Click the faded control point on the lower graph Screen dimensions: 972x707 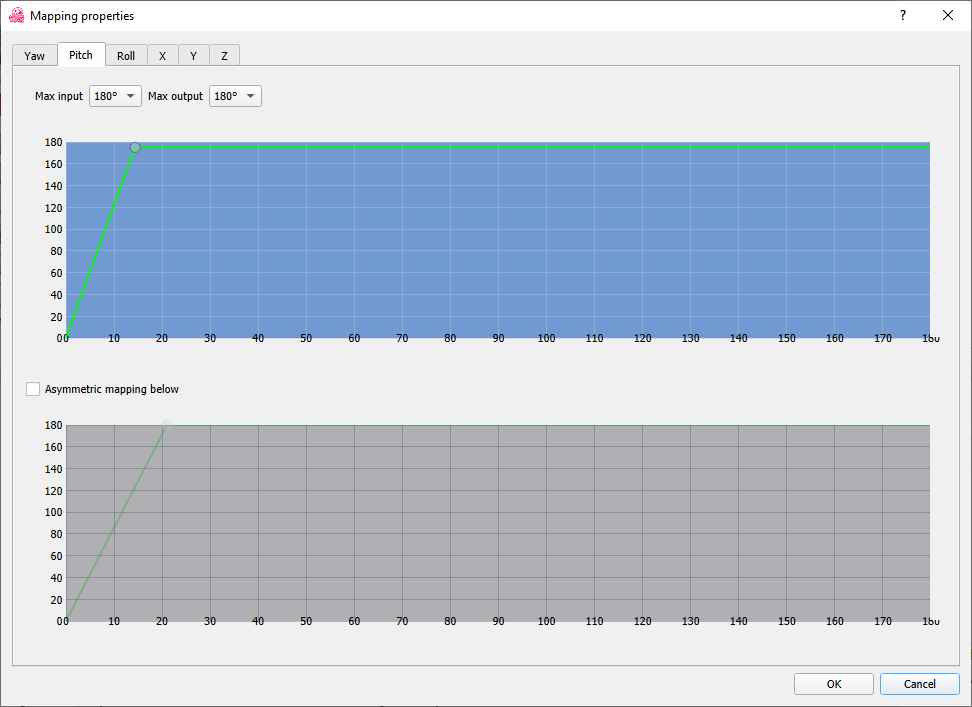(167, 425)
